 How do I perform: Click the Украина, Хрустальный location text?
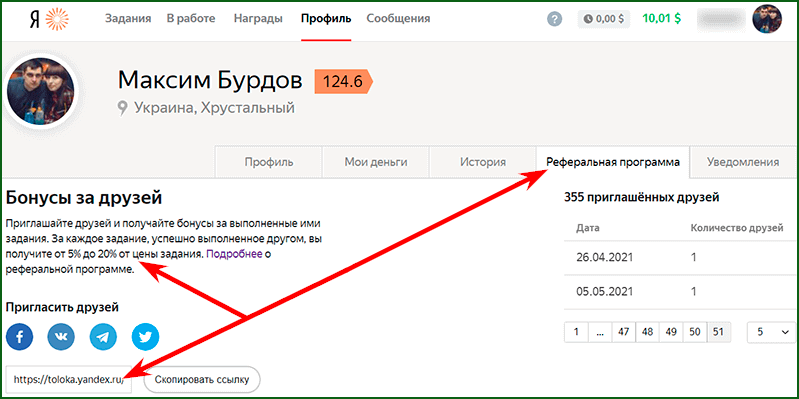(214, 108)
